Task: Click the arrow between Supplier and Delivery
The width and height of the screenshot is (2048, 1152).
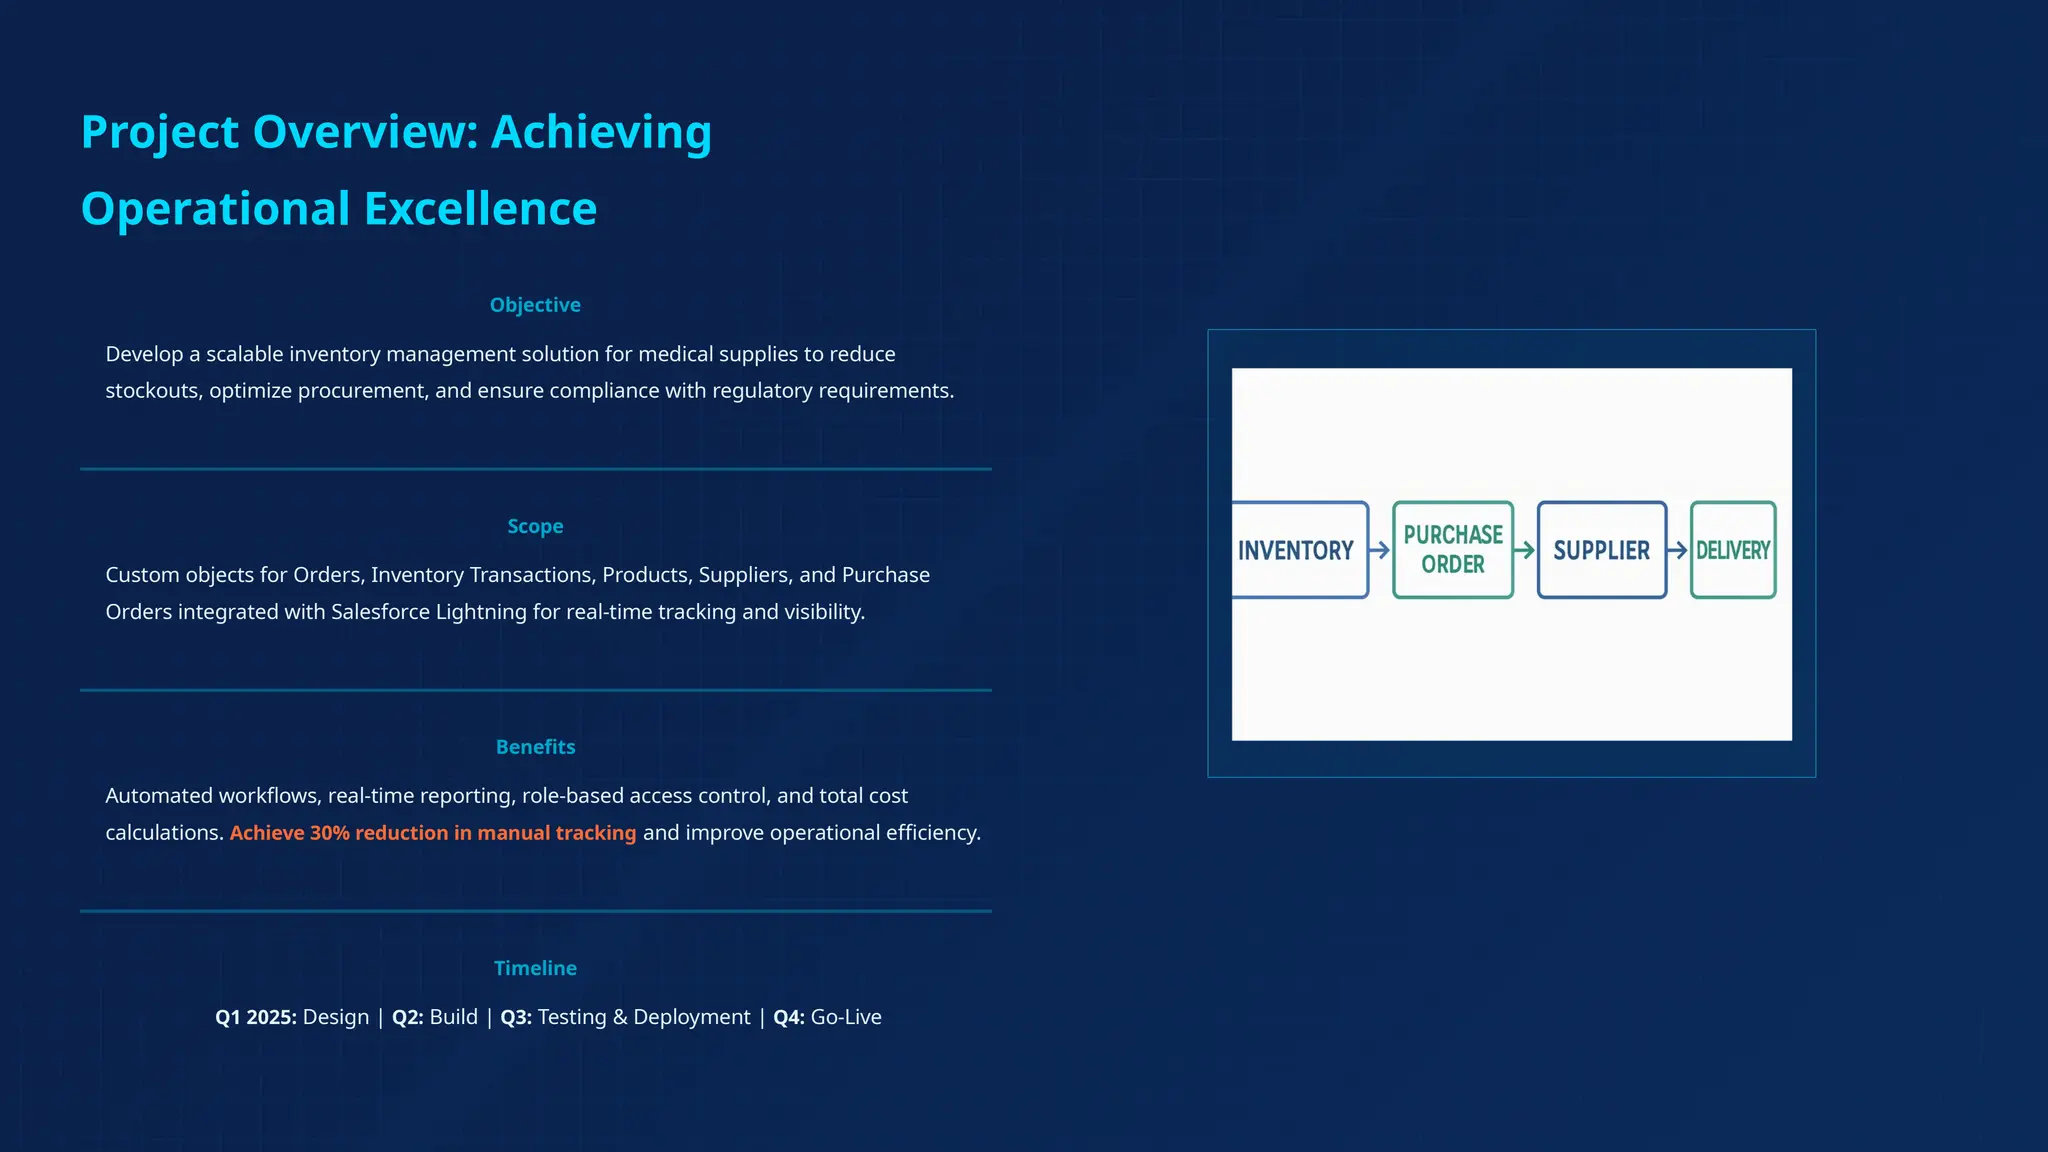Action: coord(1678,550)
